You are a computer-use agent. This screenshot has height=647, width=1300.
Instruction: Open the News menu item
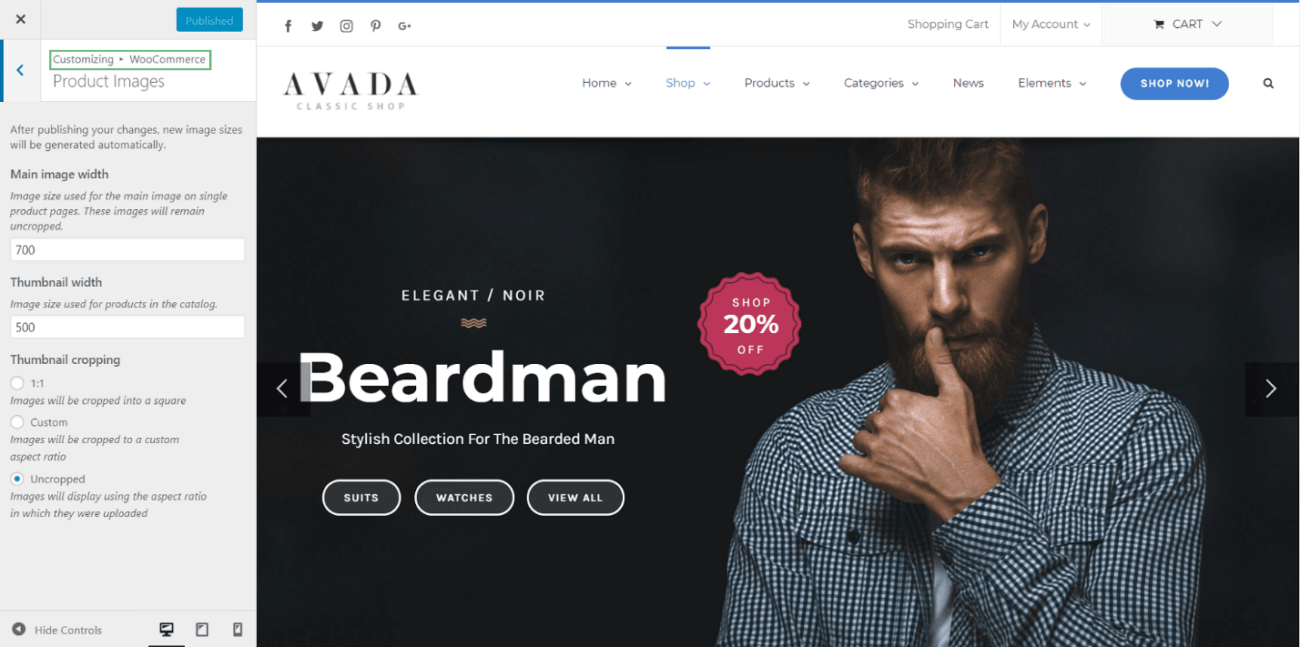(968, 83)
